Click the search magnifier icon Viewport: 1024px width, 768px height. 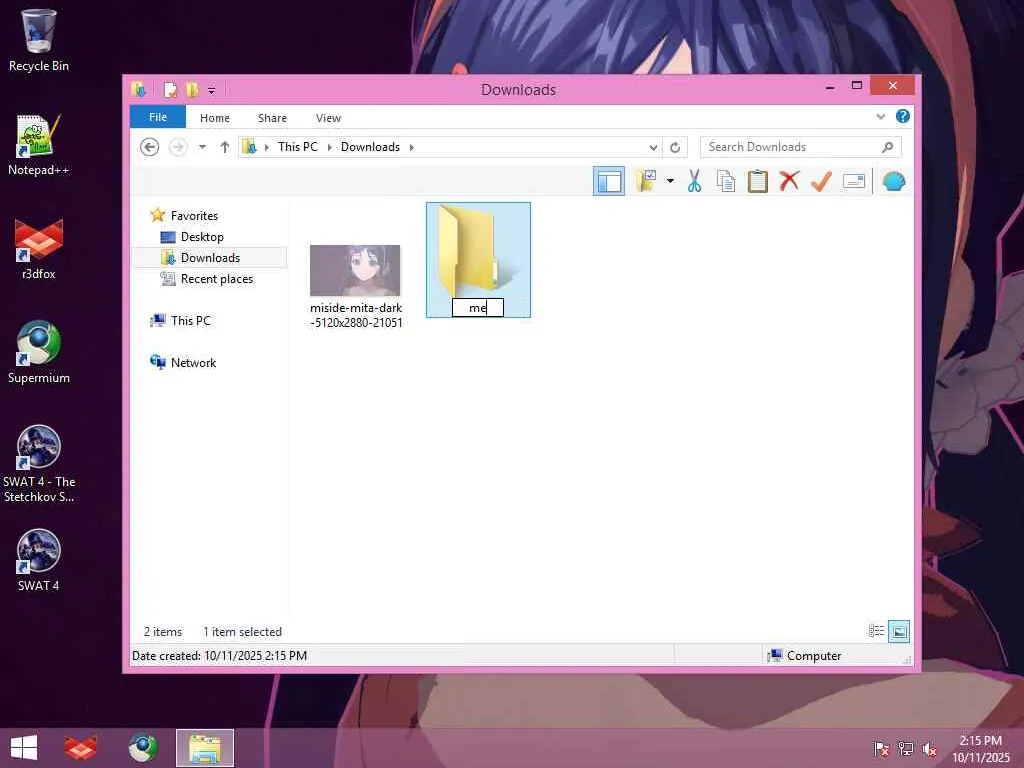pos(888,147)
